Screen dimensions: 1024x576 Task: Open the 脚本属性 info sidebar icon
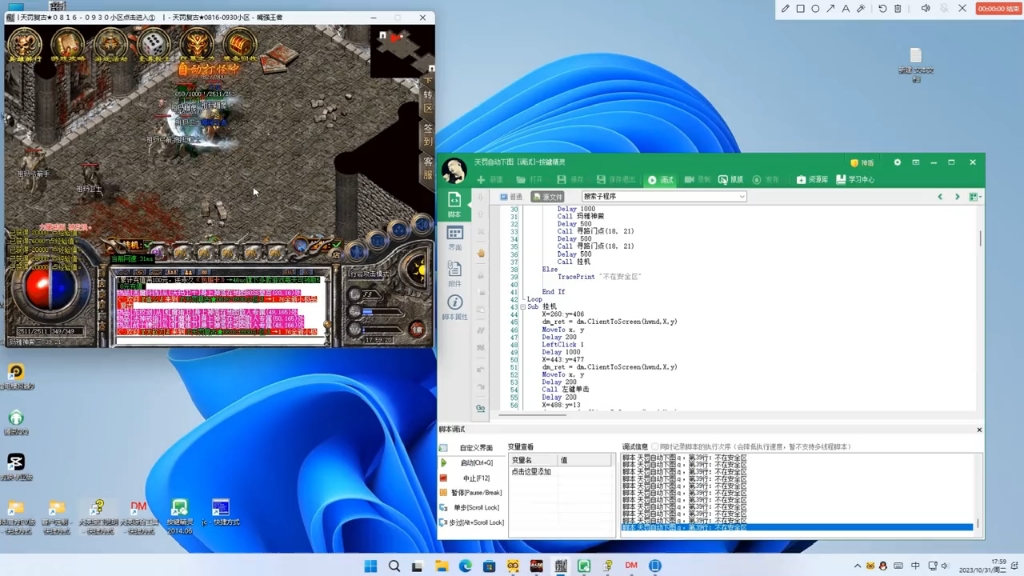coord(454,307)
